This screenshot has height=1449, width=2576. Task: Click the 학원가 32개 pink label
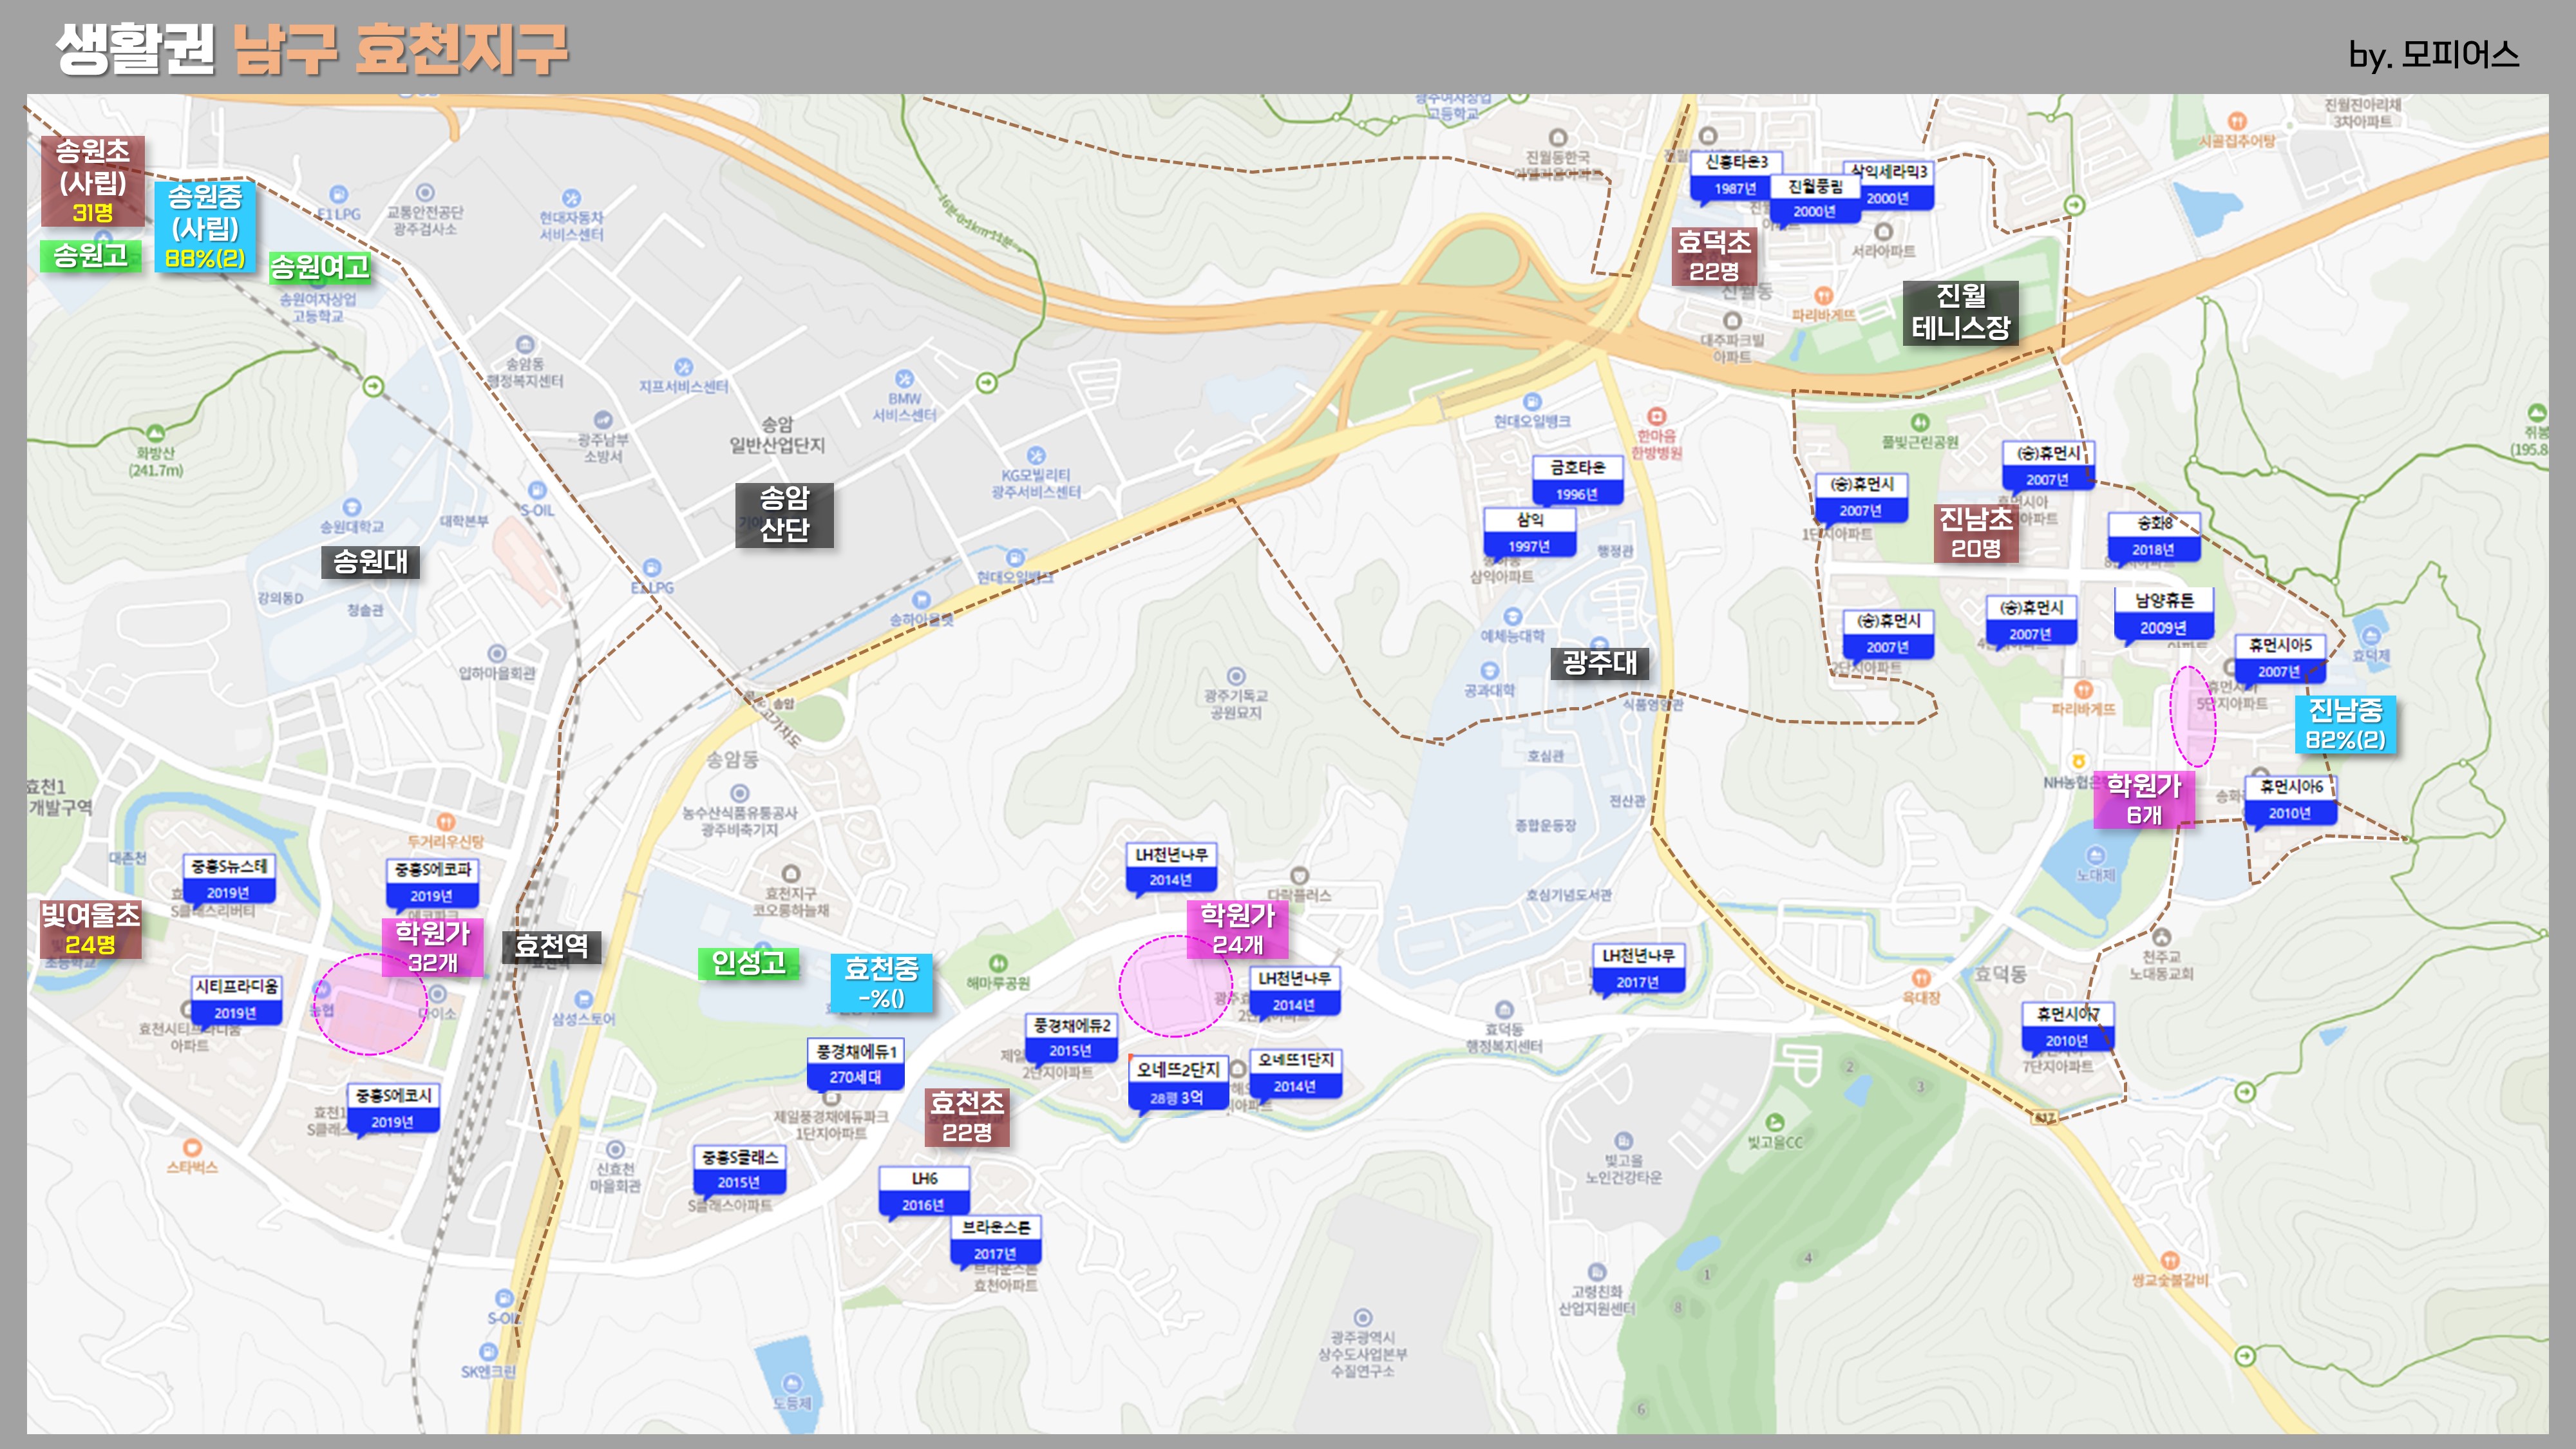433,946
